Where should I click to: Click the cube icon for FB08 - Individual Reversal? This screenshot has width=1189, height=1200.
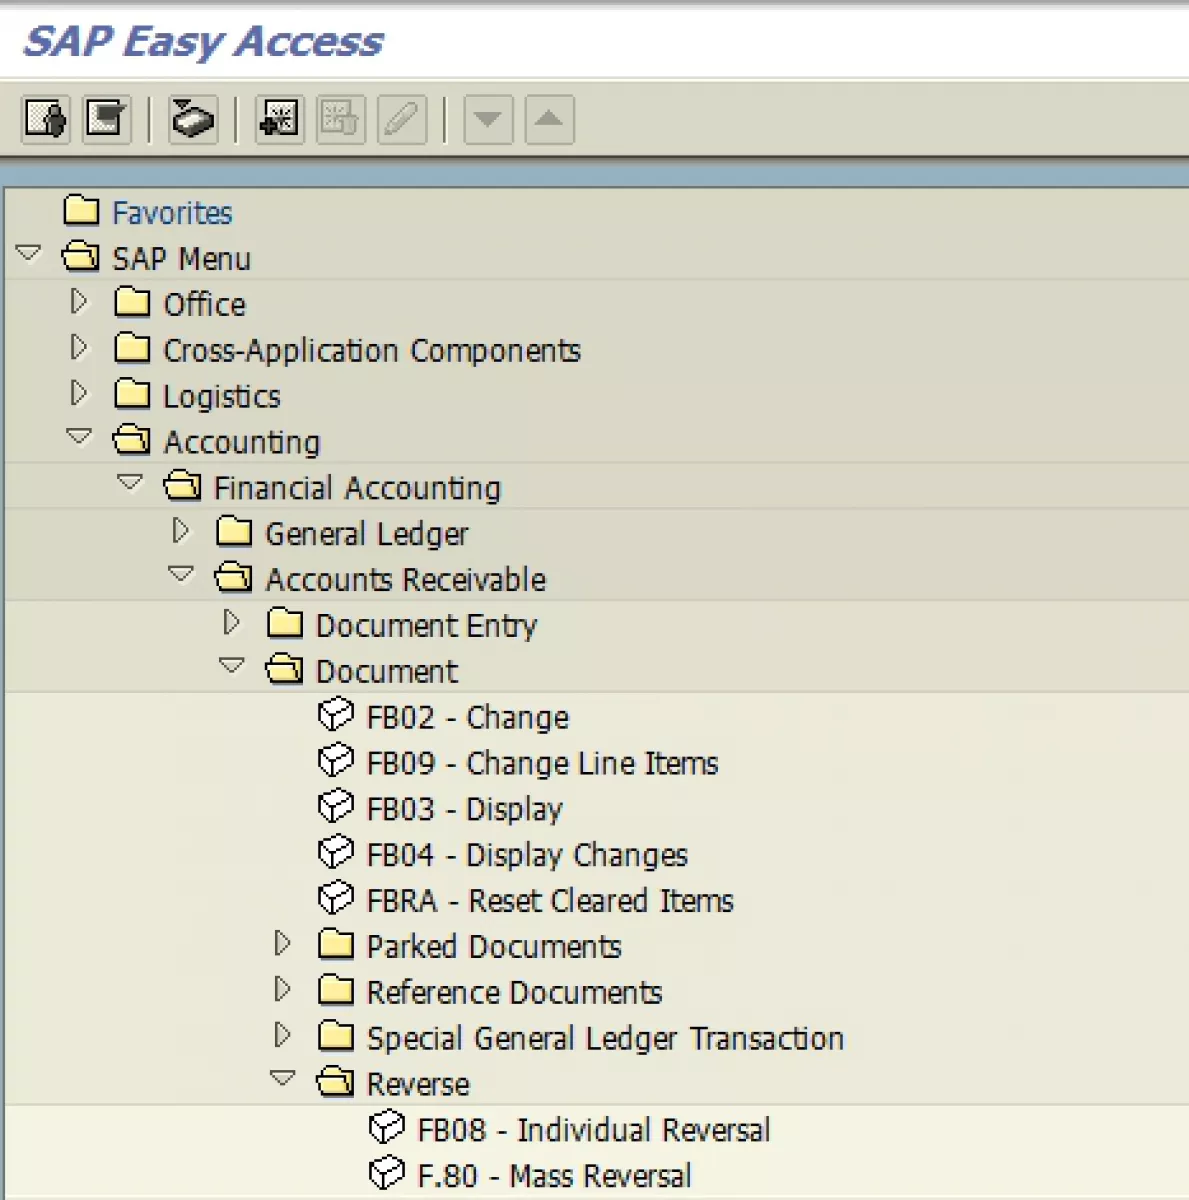tap(386, 1128)
